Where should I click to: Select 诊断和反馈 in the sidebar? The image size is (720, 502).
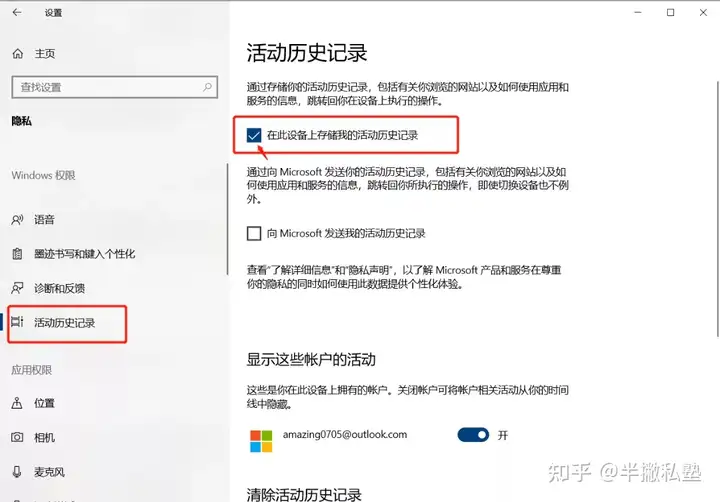pyautogui.click(x=60, y=288)
